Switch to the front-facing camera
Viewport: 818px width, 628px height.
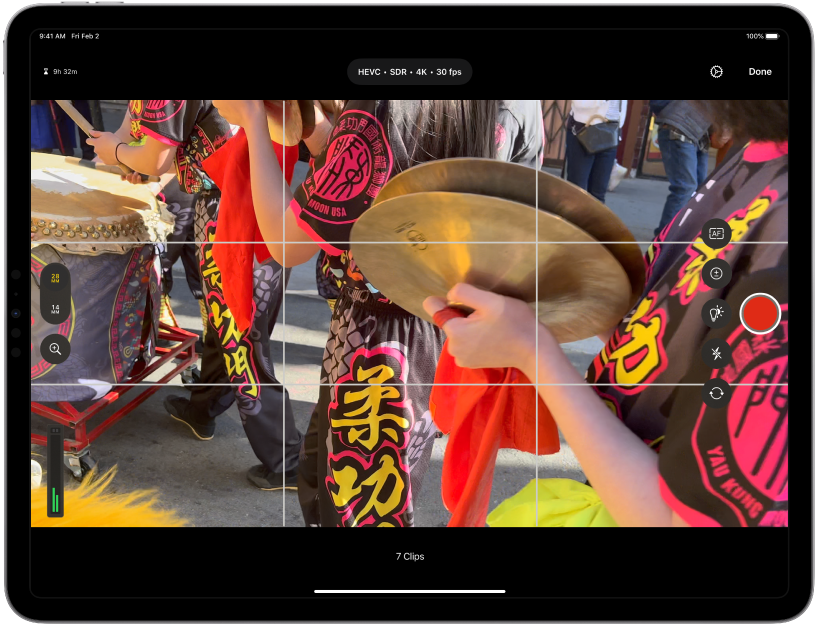[715, 392]
